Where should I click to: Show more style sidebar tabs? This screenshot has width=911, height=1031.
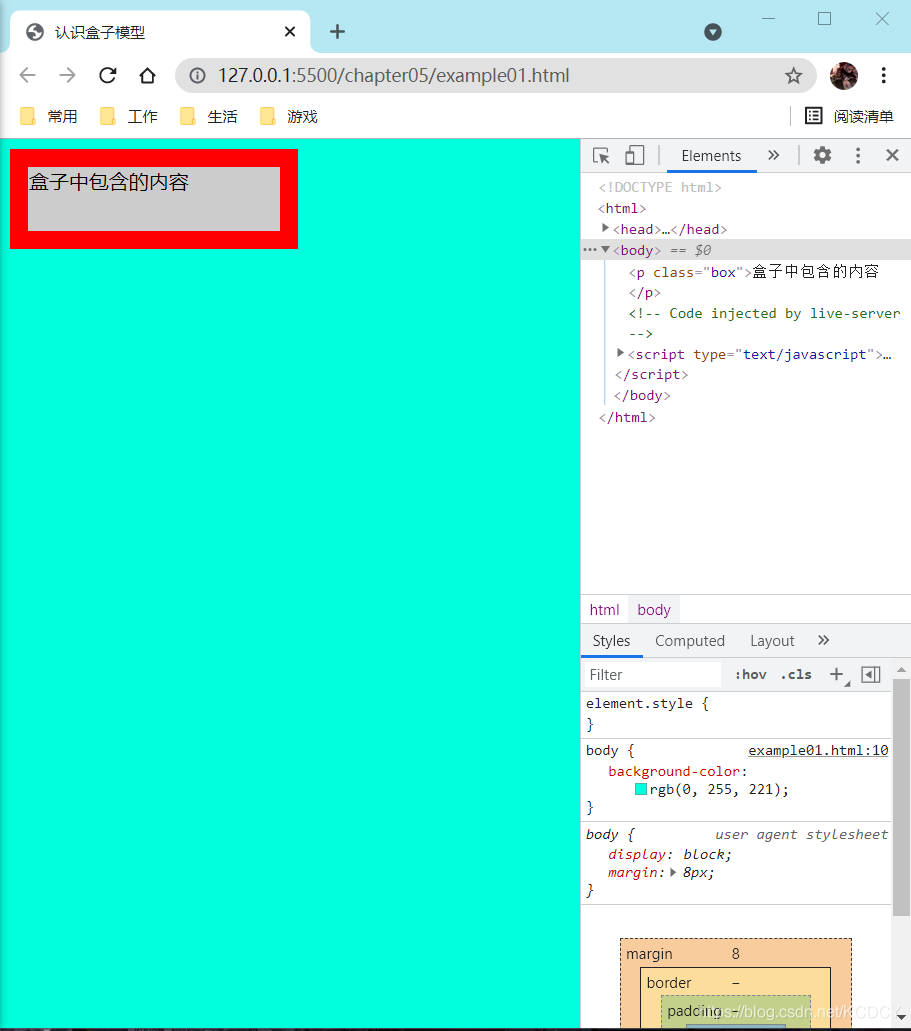pyautogui.click(x=824, y=640)
